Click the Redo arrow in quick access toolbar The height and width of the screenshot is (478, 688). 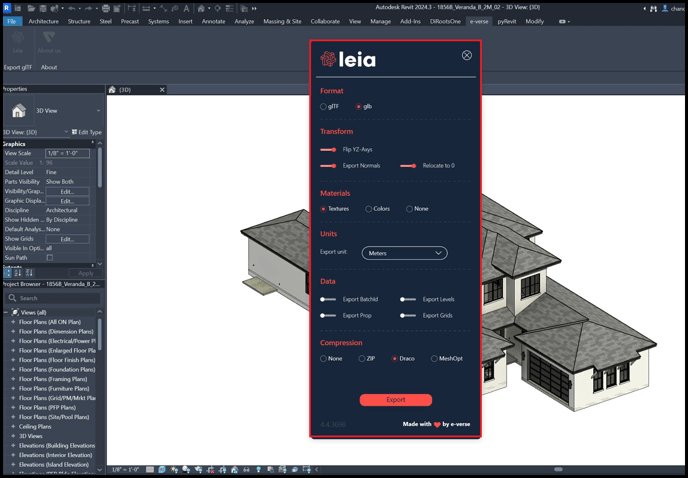coord(88,8)
